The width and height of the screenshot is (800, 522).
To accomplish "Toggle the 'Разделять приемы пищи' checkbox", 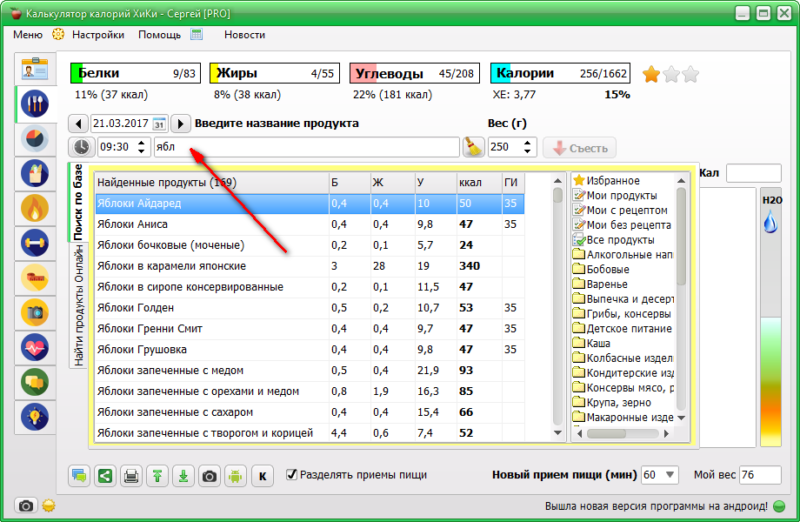I will click(292, 475).
